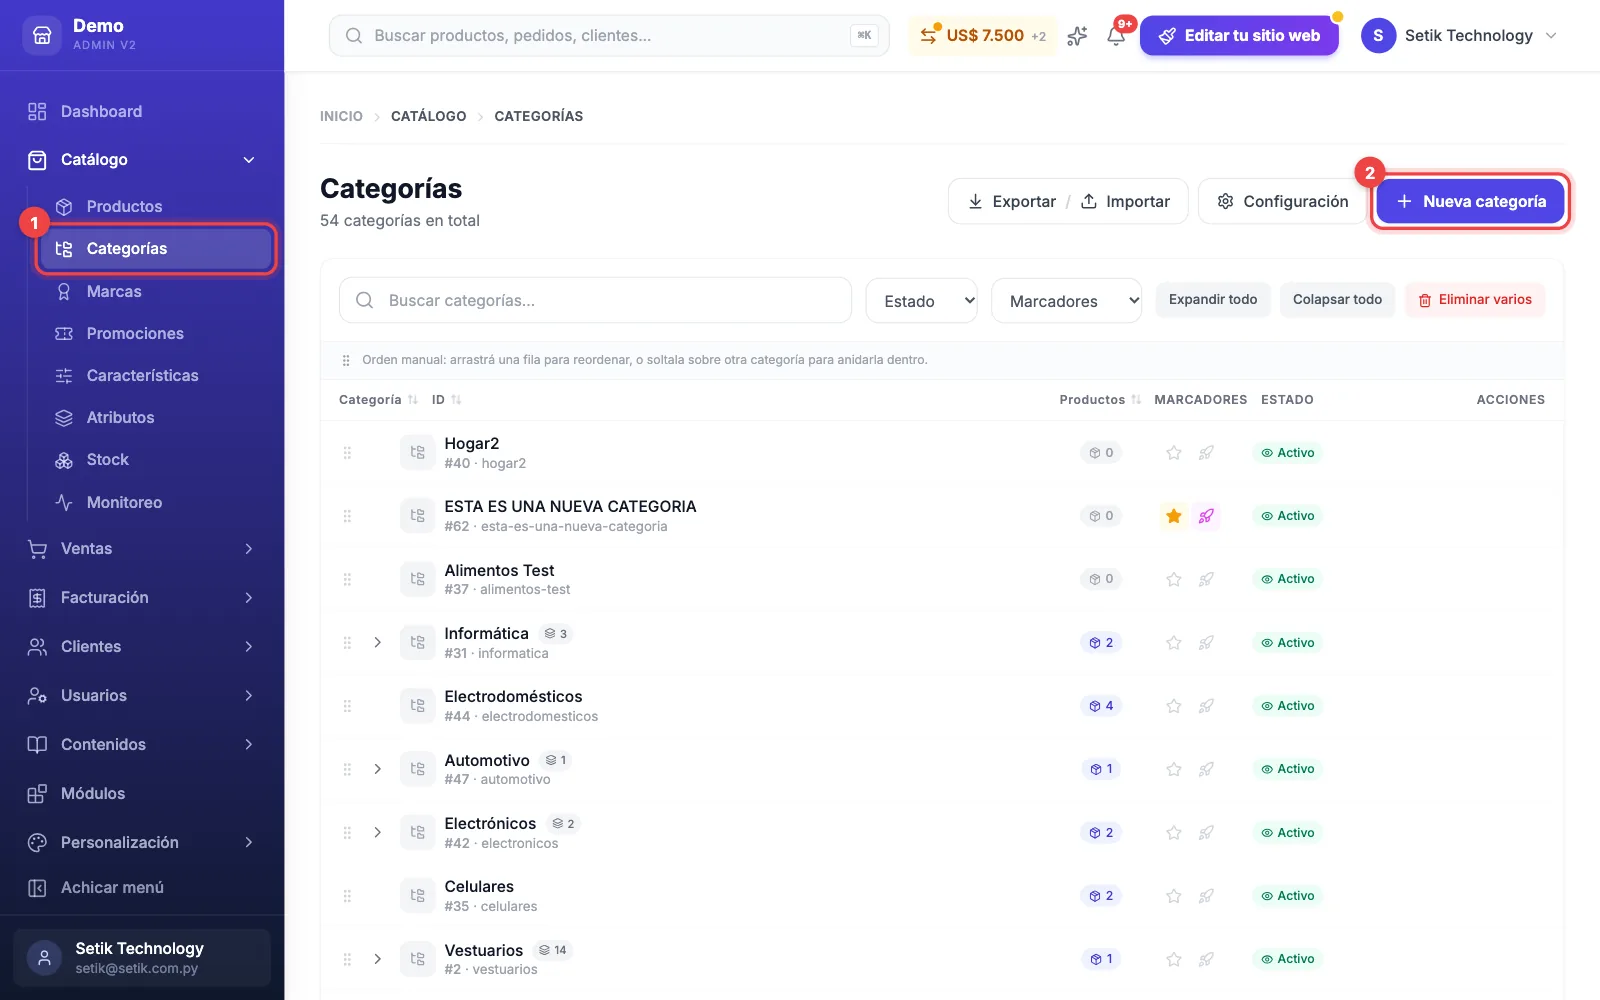Click the global Buscar productos, pedidos search box
Image resolution: width=1600 pixels, height=1000 pixels.
pyautogui.click(x=608, y=35)
